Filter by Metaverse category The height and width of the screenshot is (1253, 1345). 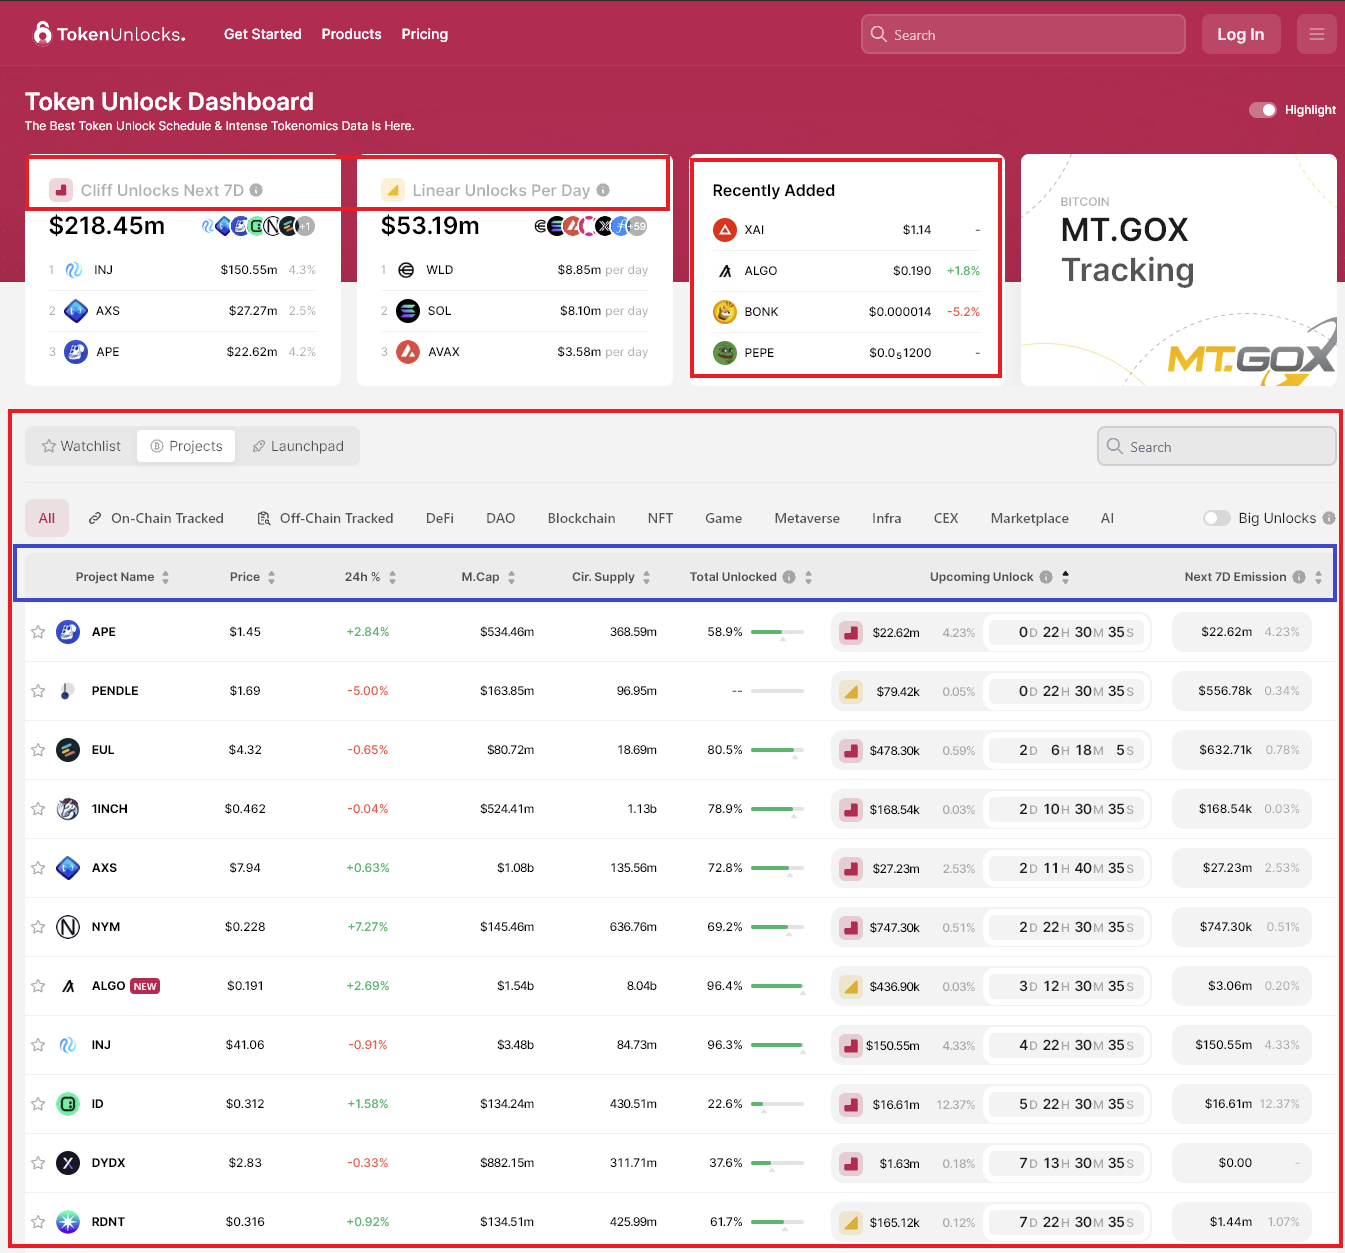(x=807, y=518)
